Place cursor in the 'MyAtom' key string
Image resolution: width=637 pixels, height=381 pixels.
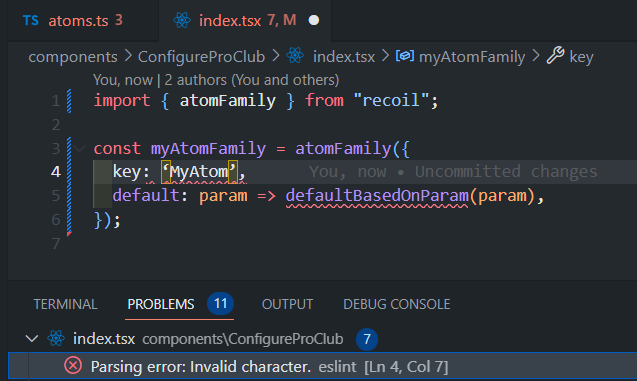pyautogui.click(x=199, y=172)
